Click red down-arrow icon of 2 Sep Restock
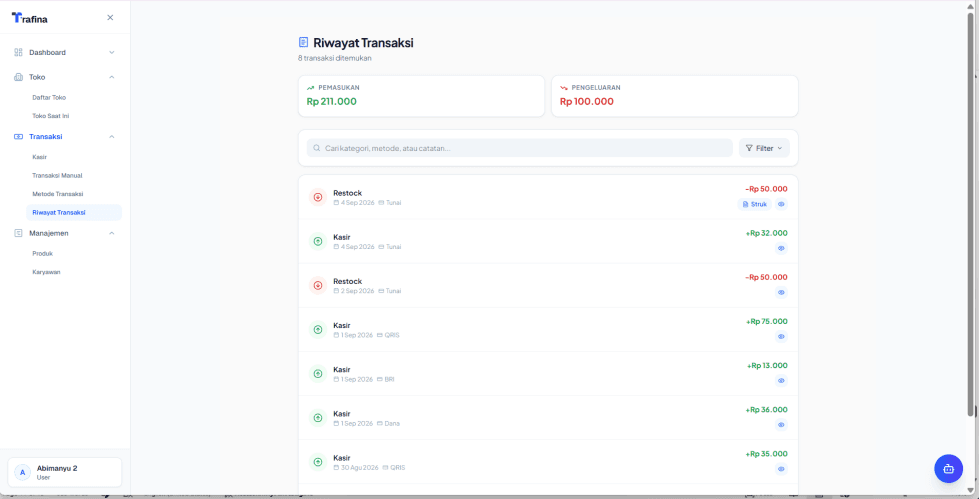 (x=318, y=285)
